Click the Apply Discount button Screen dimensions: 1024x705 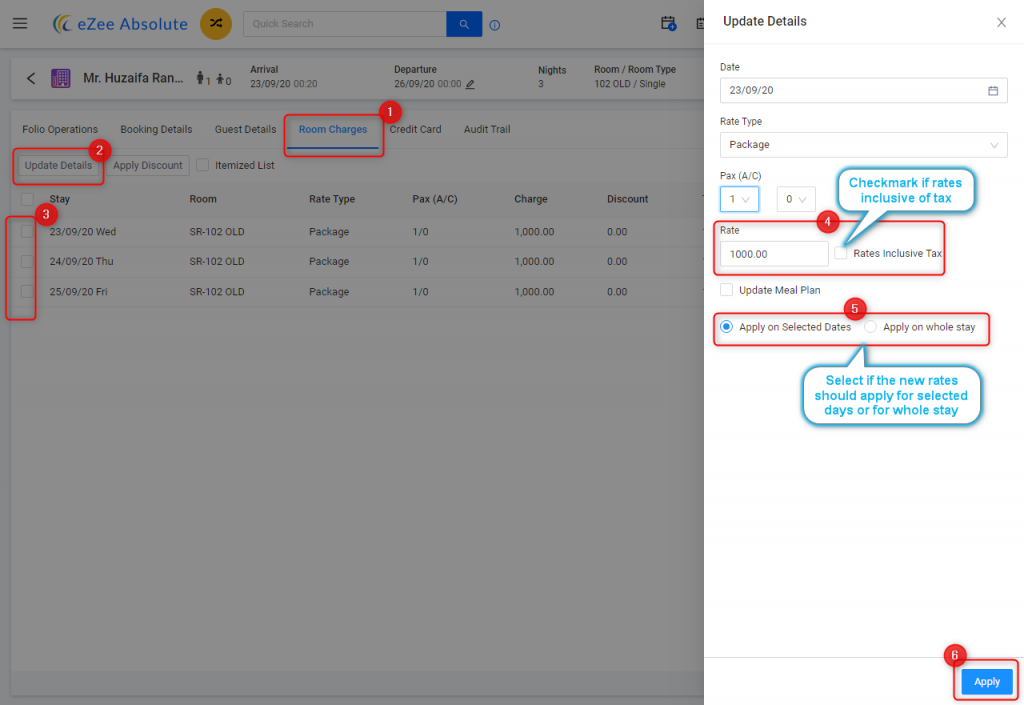click(x=148, y=166)
